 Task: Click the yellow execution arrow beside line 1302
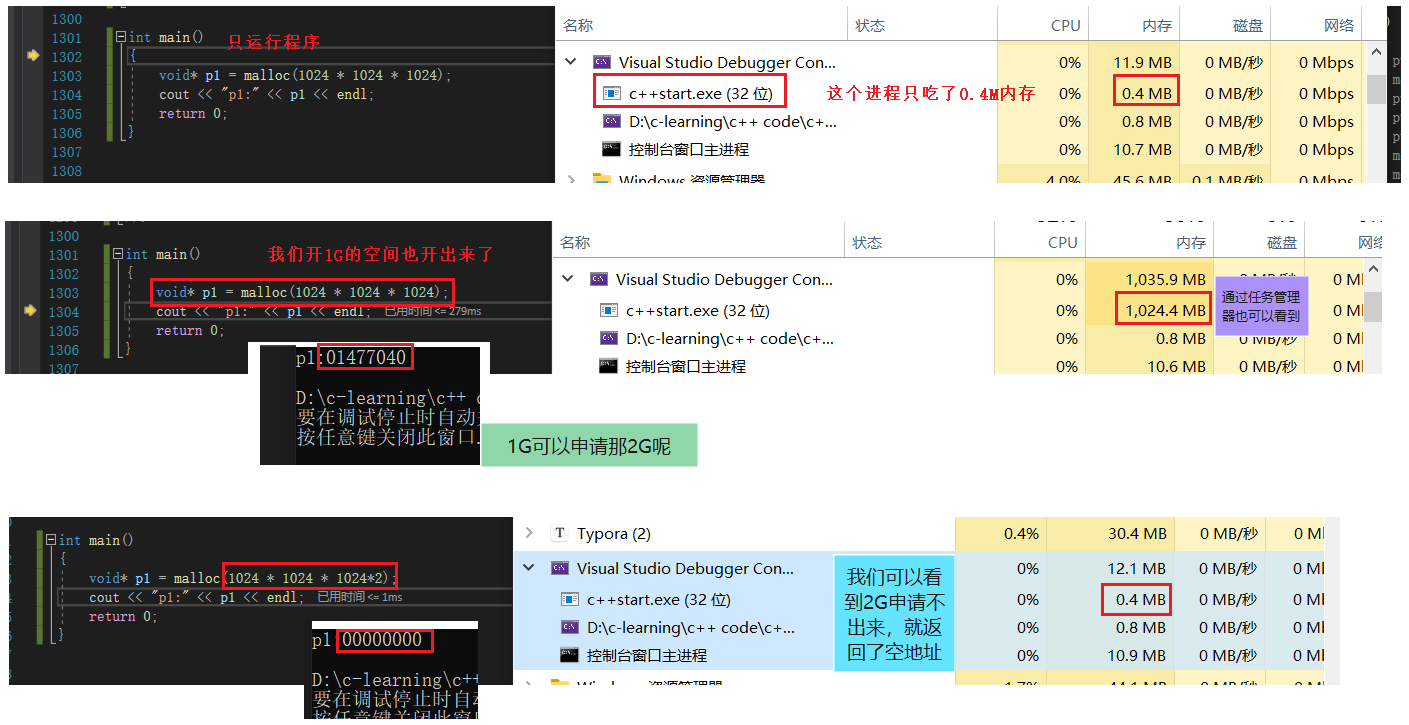click(x=34, y=56)
